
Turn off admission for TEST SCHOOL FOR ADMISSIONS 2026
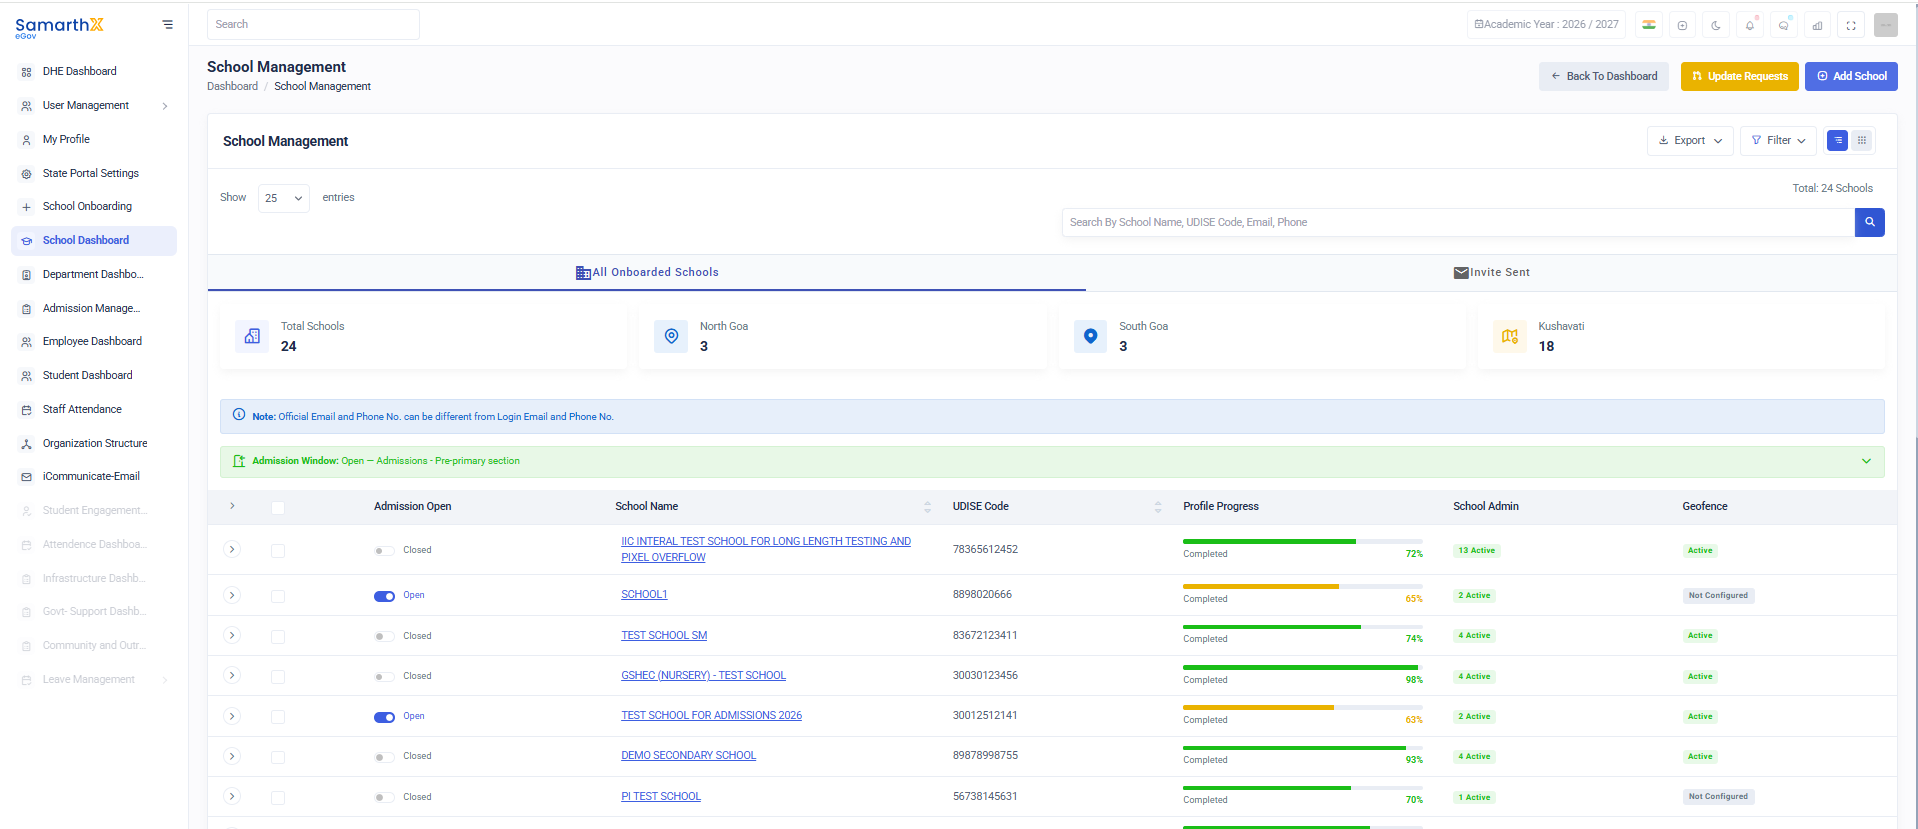tap(384, 717)
